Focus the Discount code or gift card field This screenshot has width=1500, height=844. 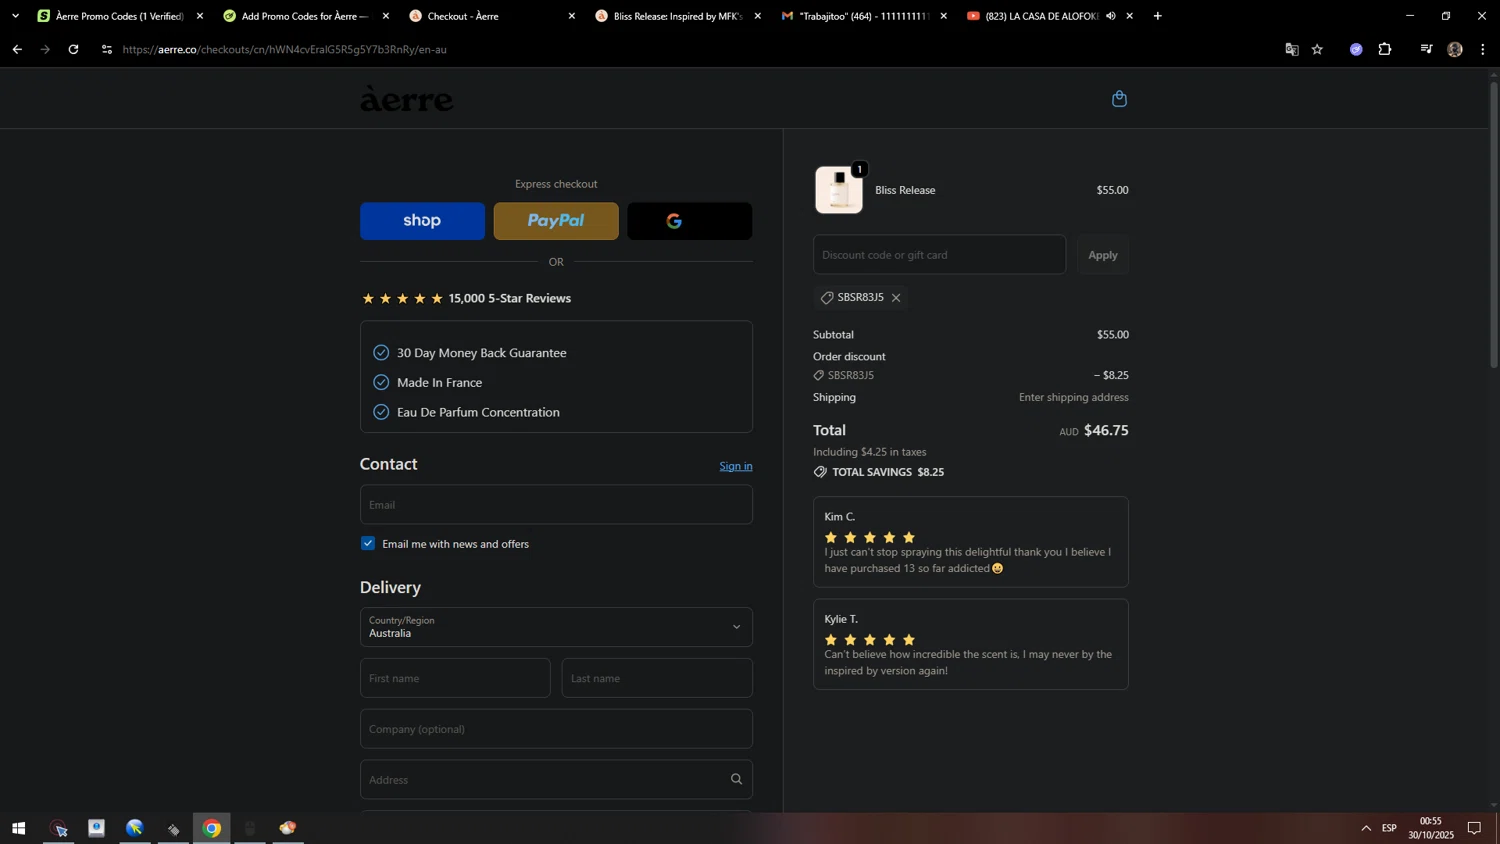point(939,255)
